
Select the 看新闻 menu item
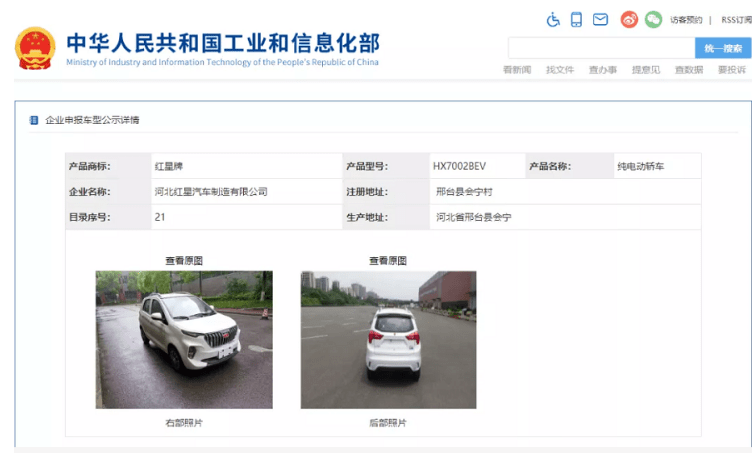[517, 70]
